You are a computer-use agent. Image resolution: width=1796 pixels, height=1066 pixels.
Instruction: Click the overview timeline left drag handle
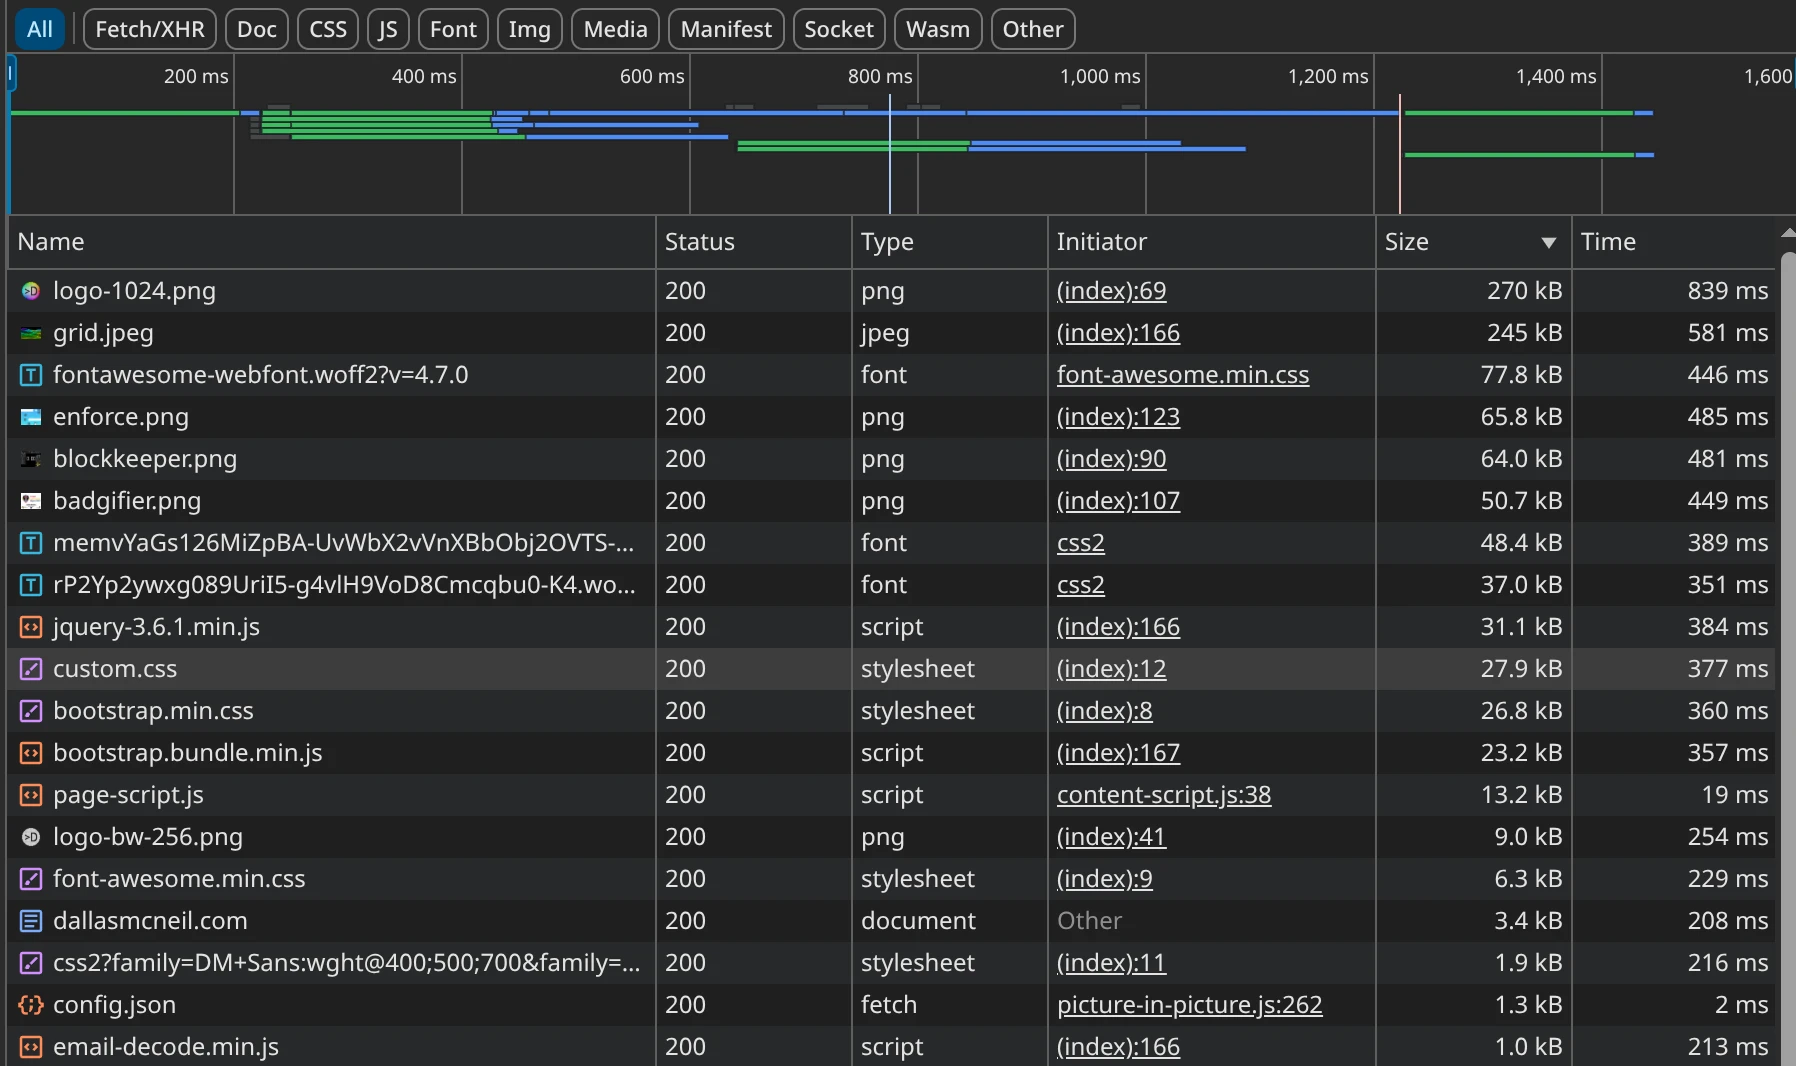pyautogui.click(x=11, y=74)
